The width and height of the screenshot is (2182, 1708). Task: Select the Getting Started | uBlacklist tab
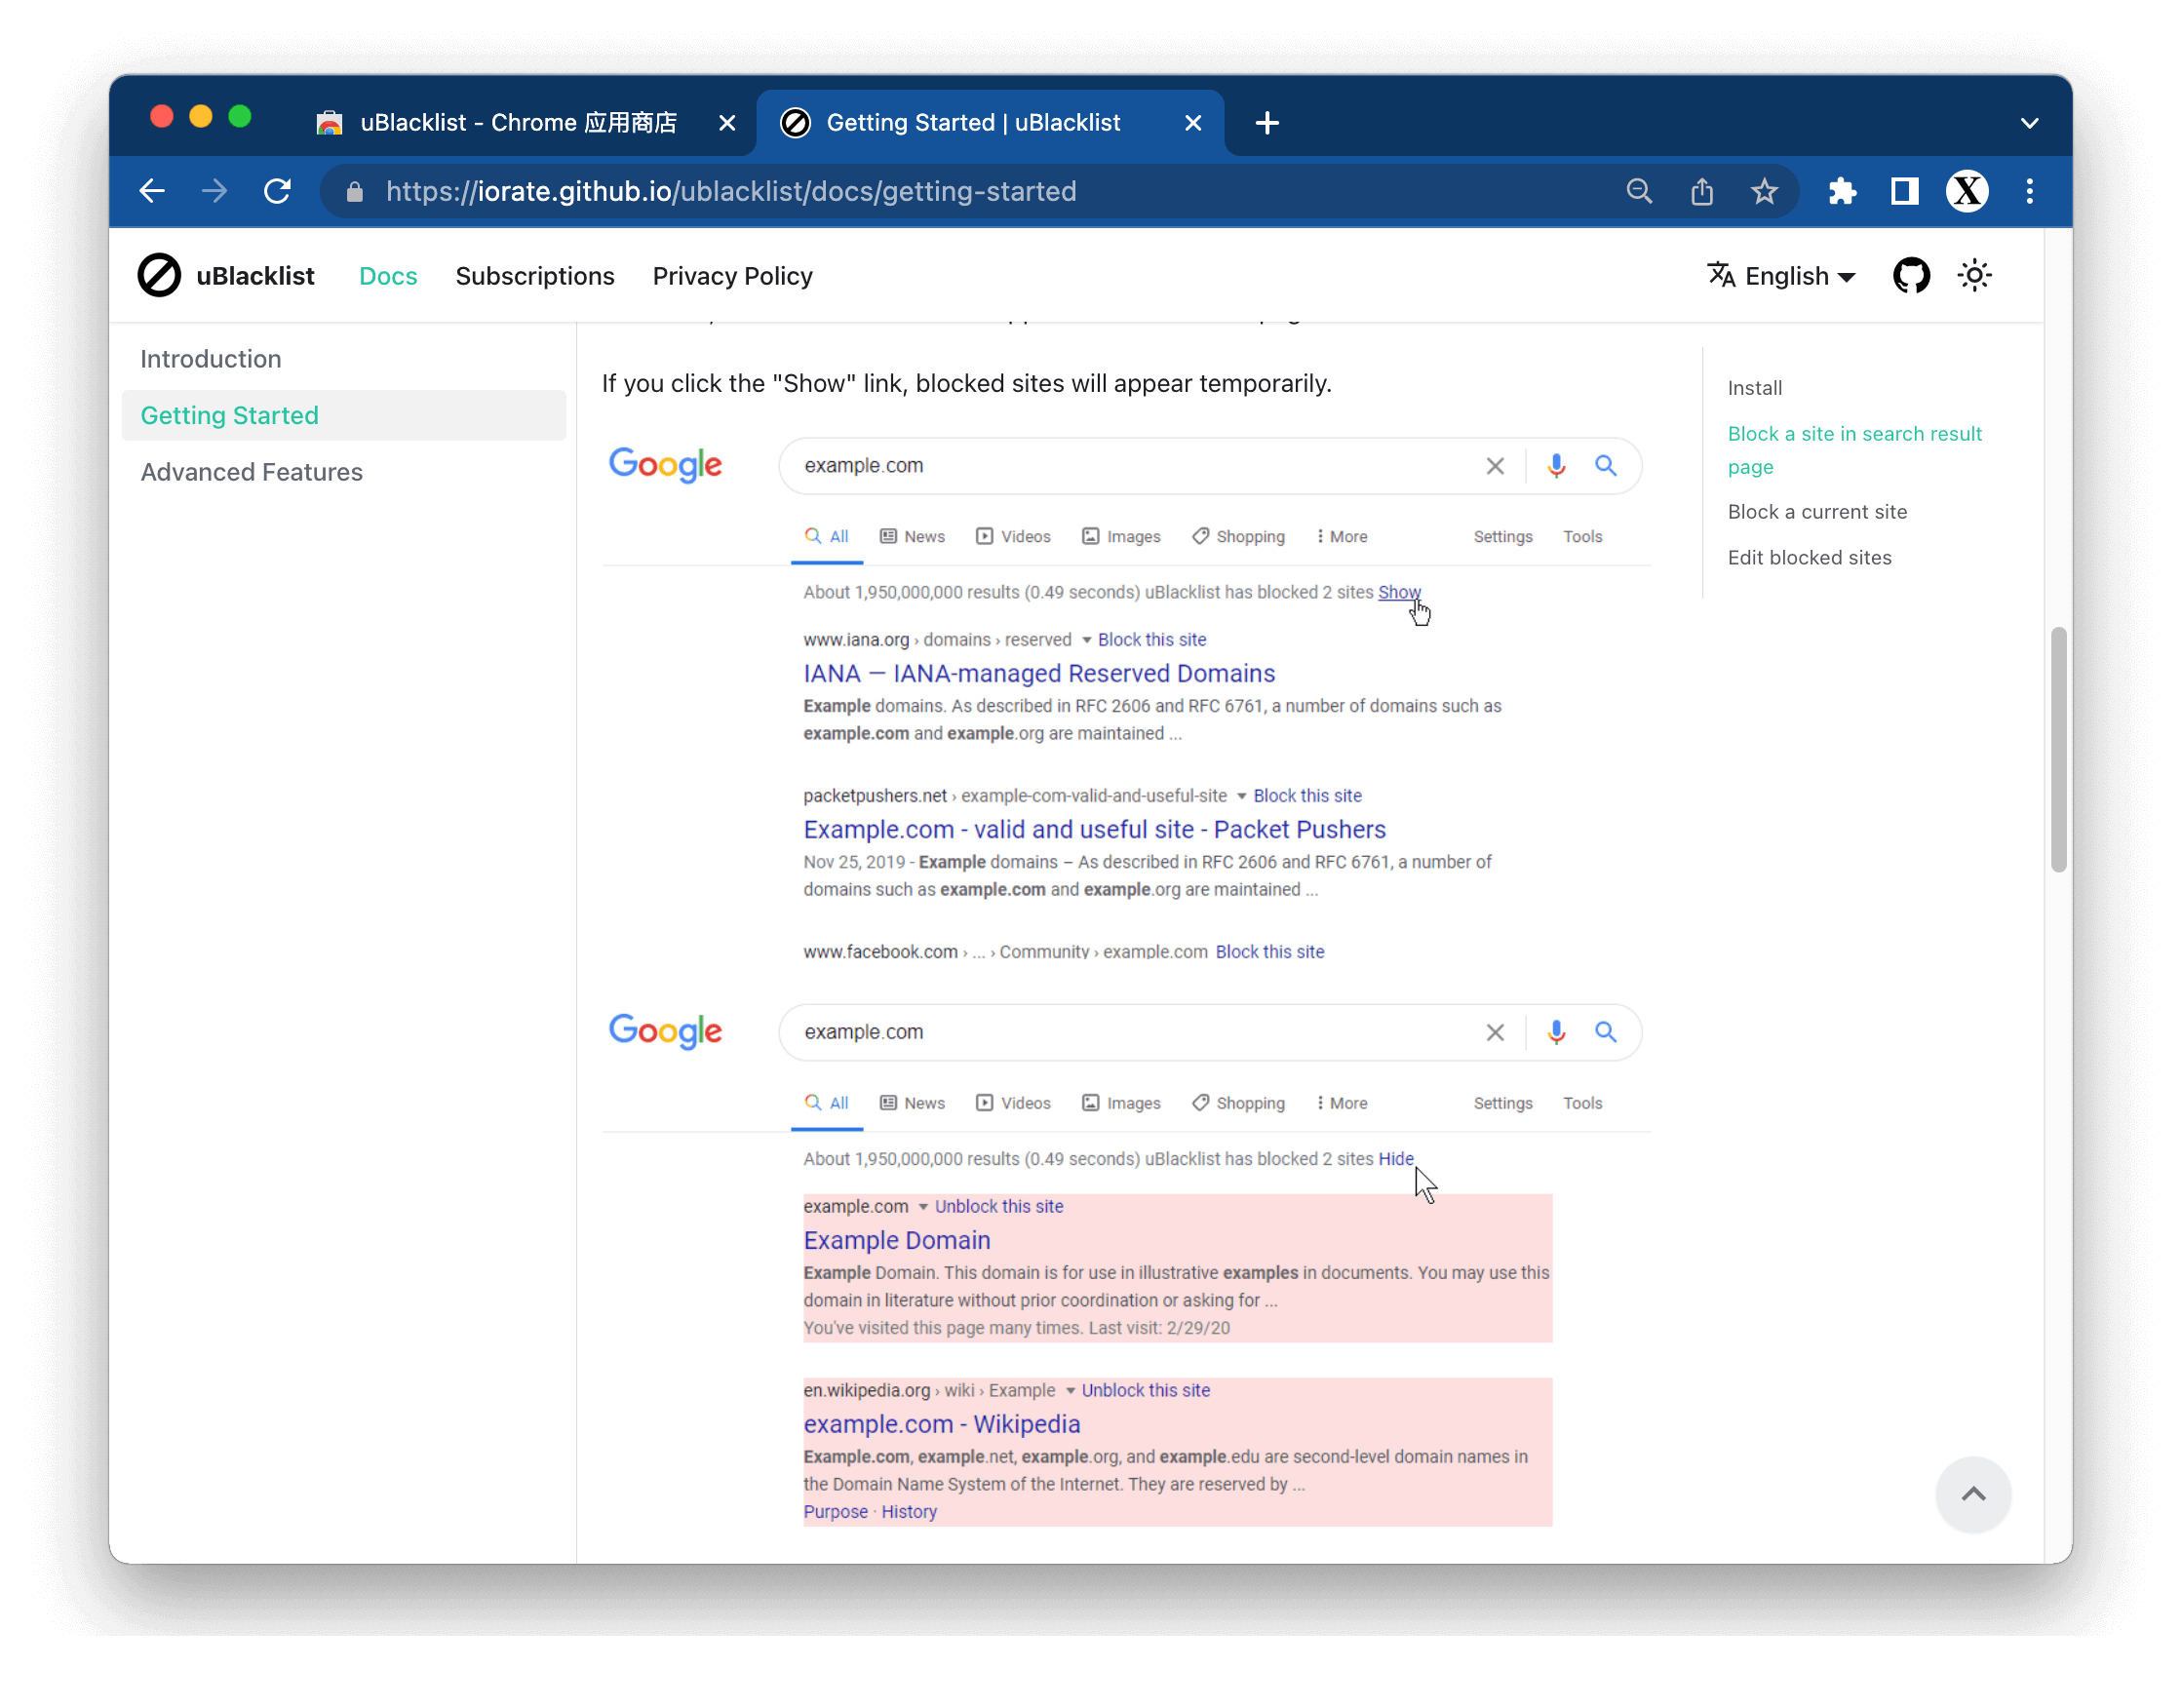click(x=990, y=123)
